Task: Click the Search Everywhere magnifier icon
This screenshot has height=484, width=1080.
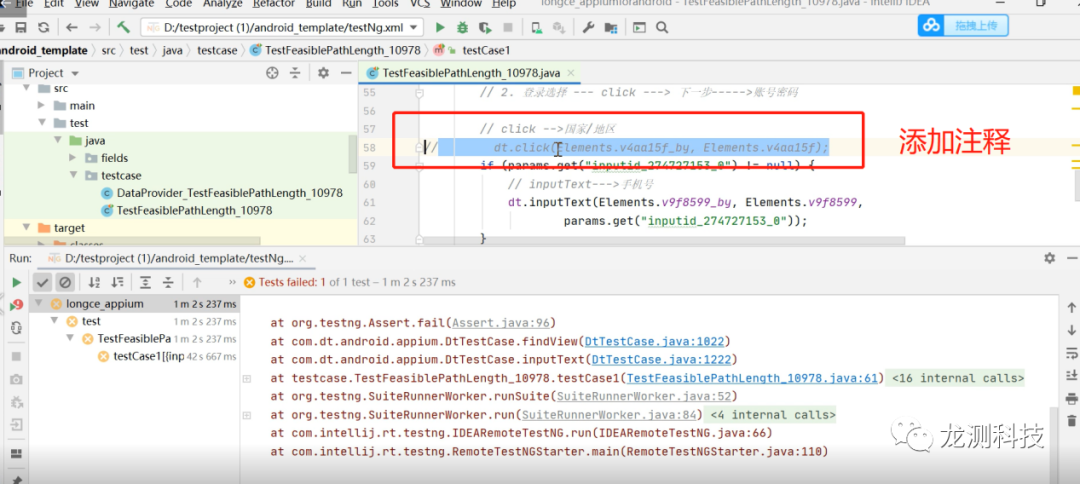Action: pyautogui.click(x=662, y=28)
